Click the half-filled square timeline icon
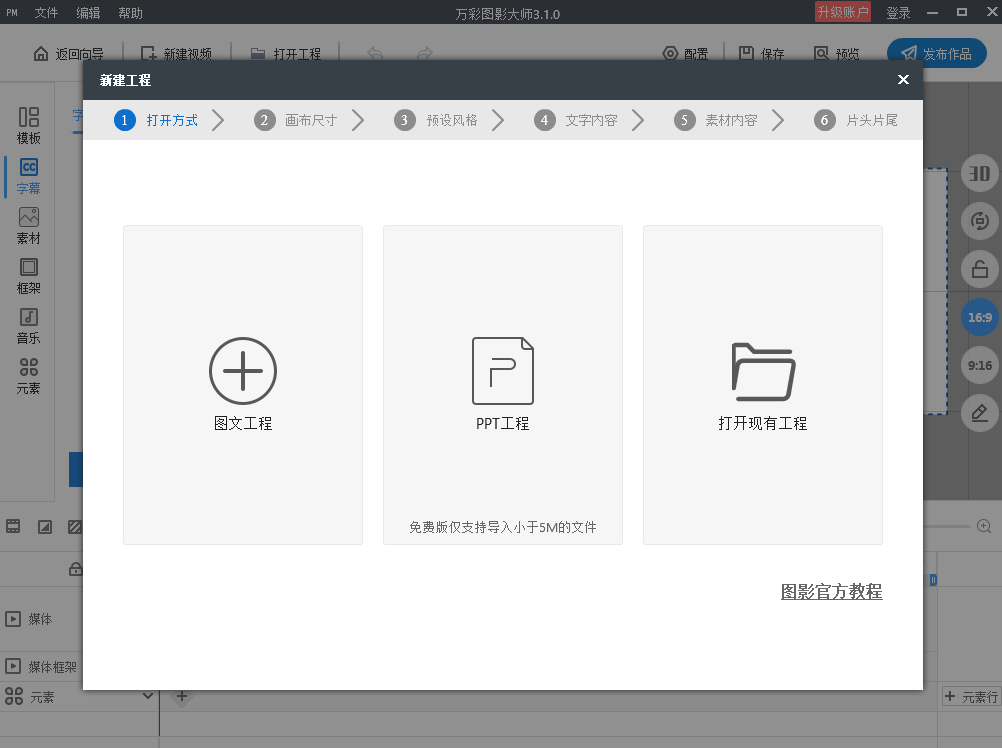 click(45, 527)
